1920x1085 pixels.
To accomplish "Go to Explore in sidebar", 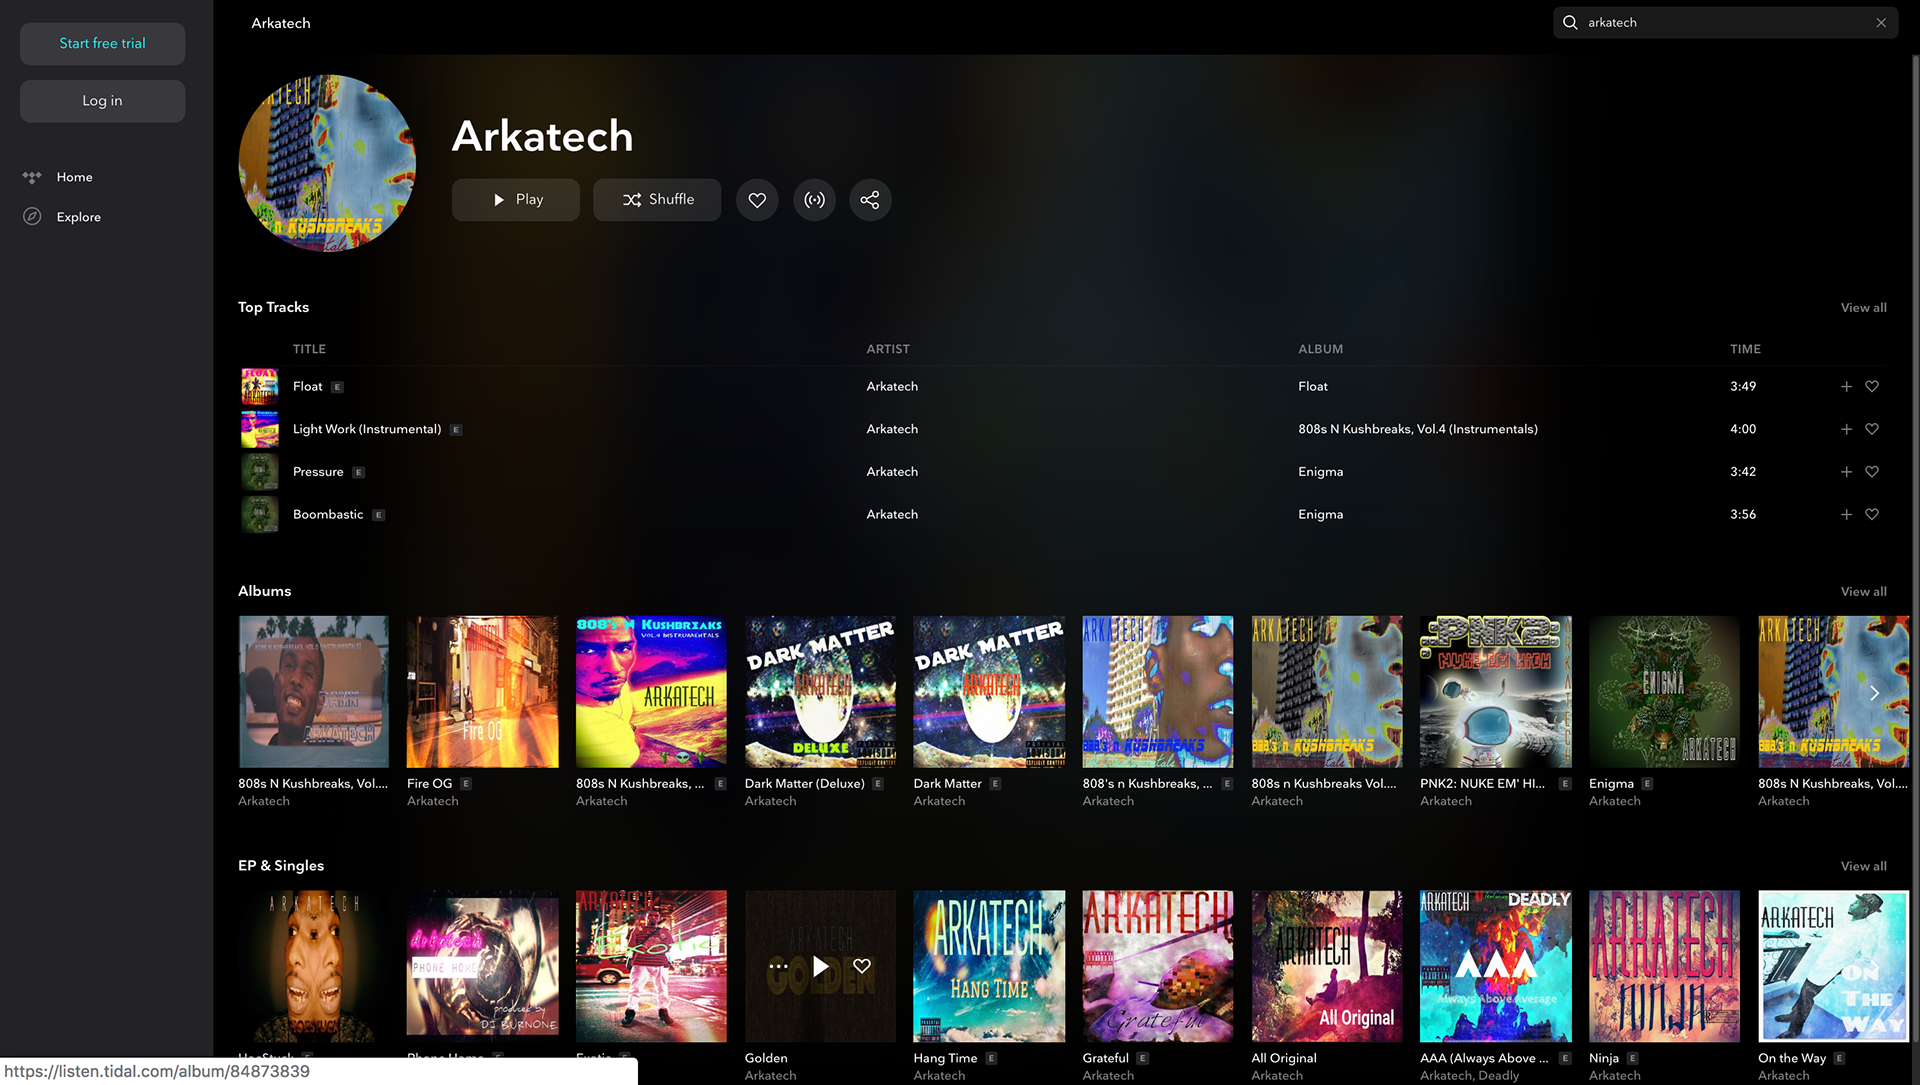I will pyautogui.click(x=78, y=217).
